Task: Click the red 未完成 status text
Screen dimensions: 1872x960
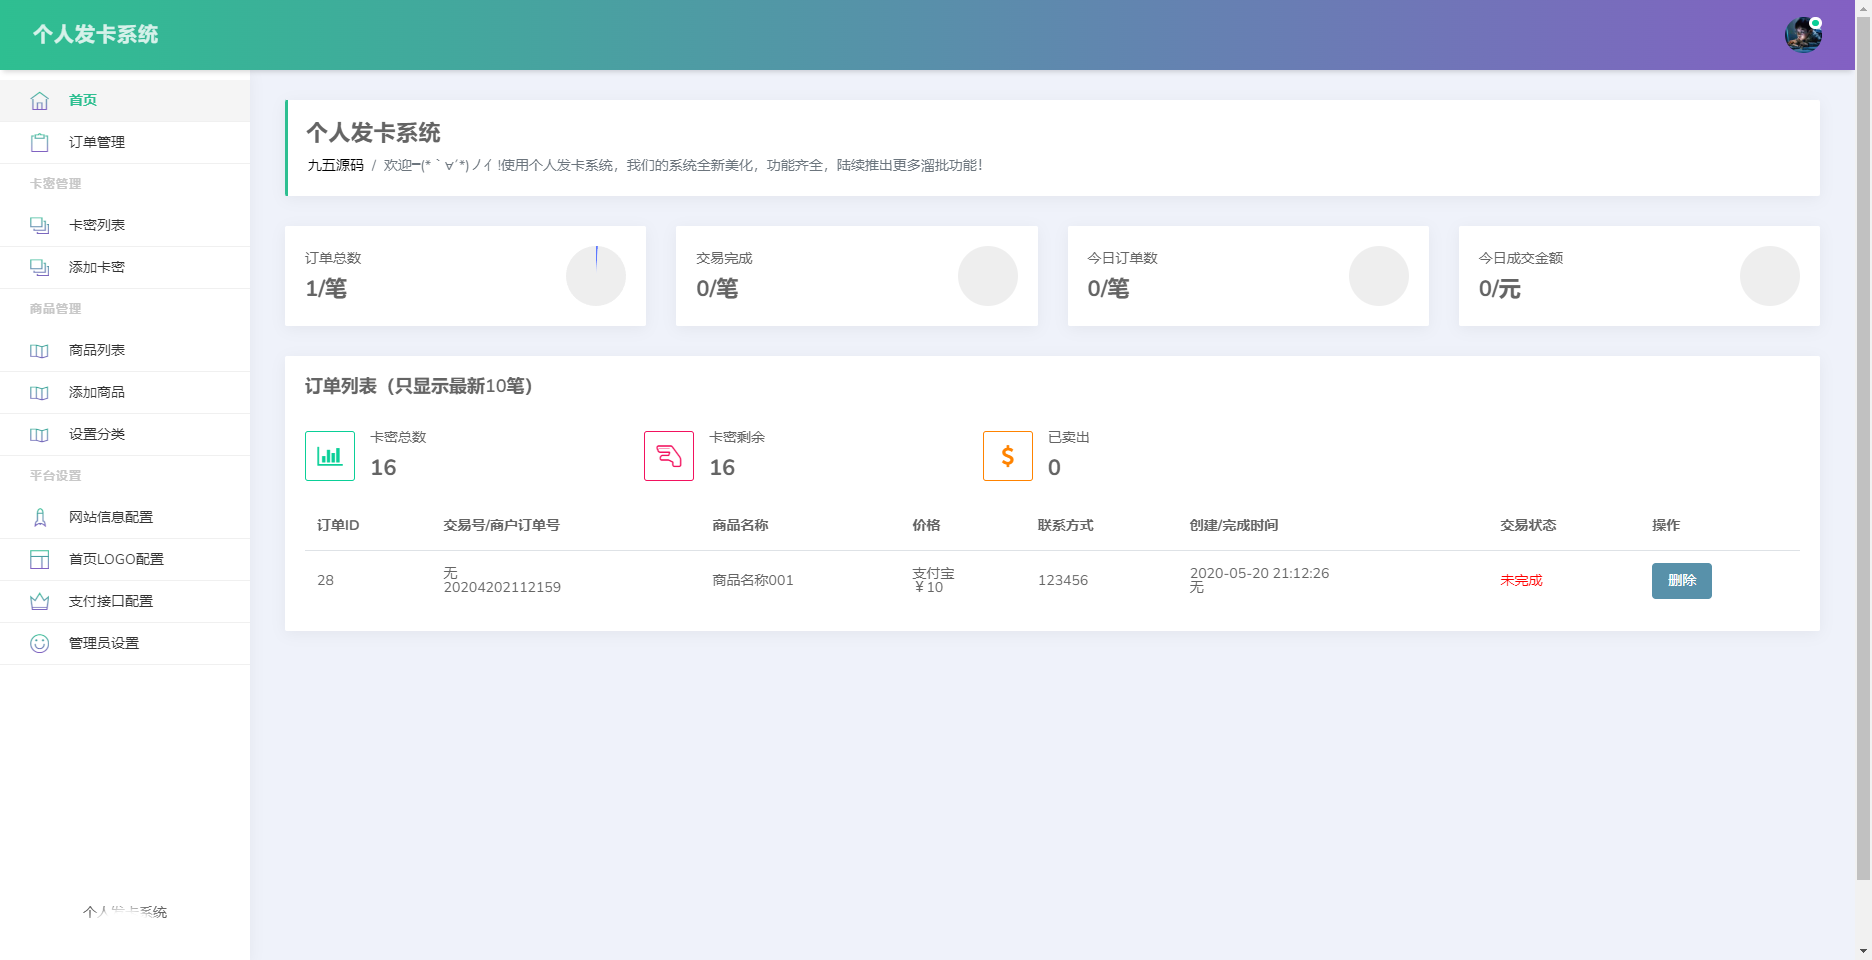Action: [x=1521, y=580]
